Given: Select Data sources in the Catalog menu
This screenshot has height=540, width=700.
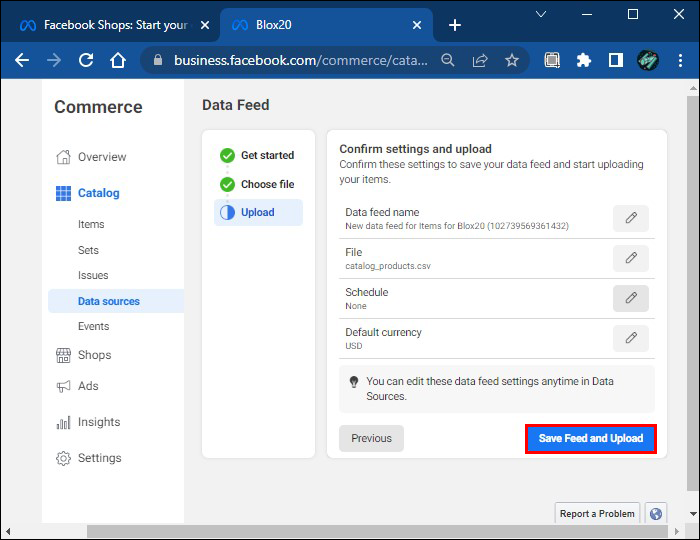Looking at the screenshot, I should (x=109, y=301).
